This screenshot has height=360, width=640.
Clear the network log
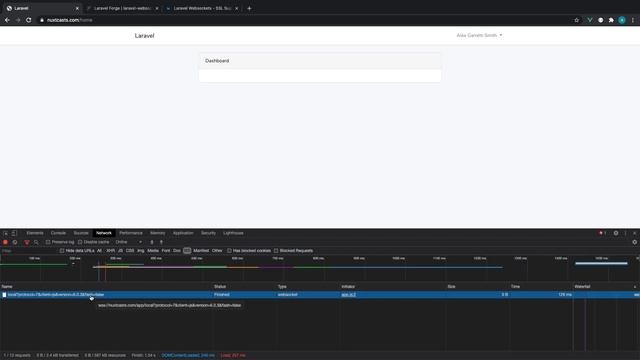click(x=15, y=242)
